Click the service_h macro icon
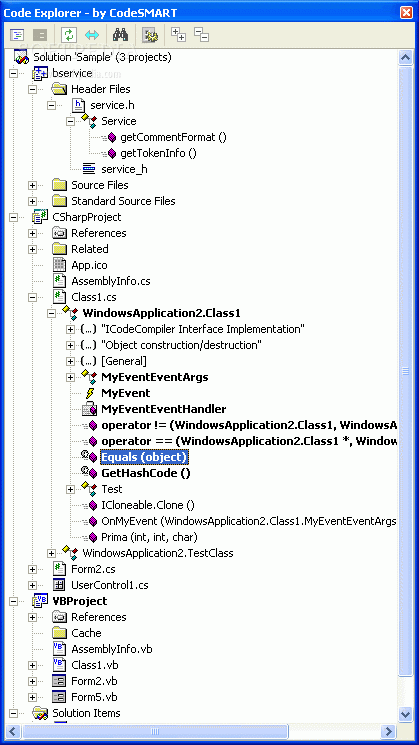The width and height of the screenshot is (419, 745). [x=89, y=169]
